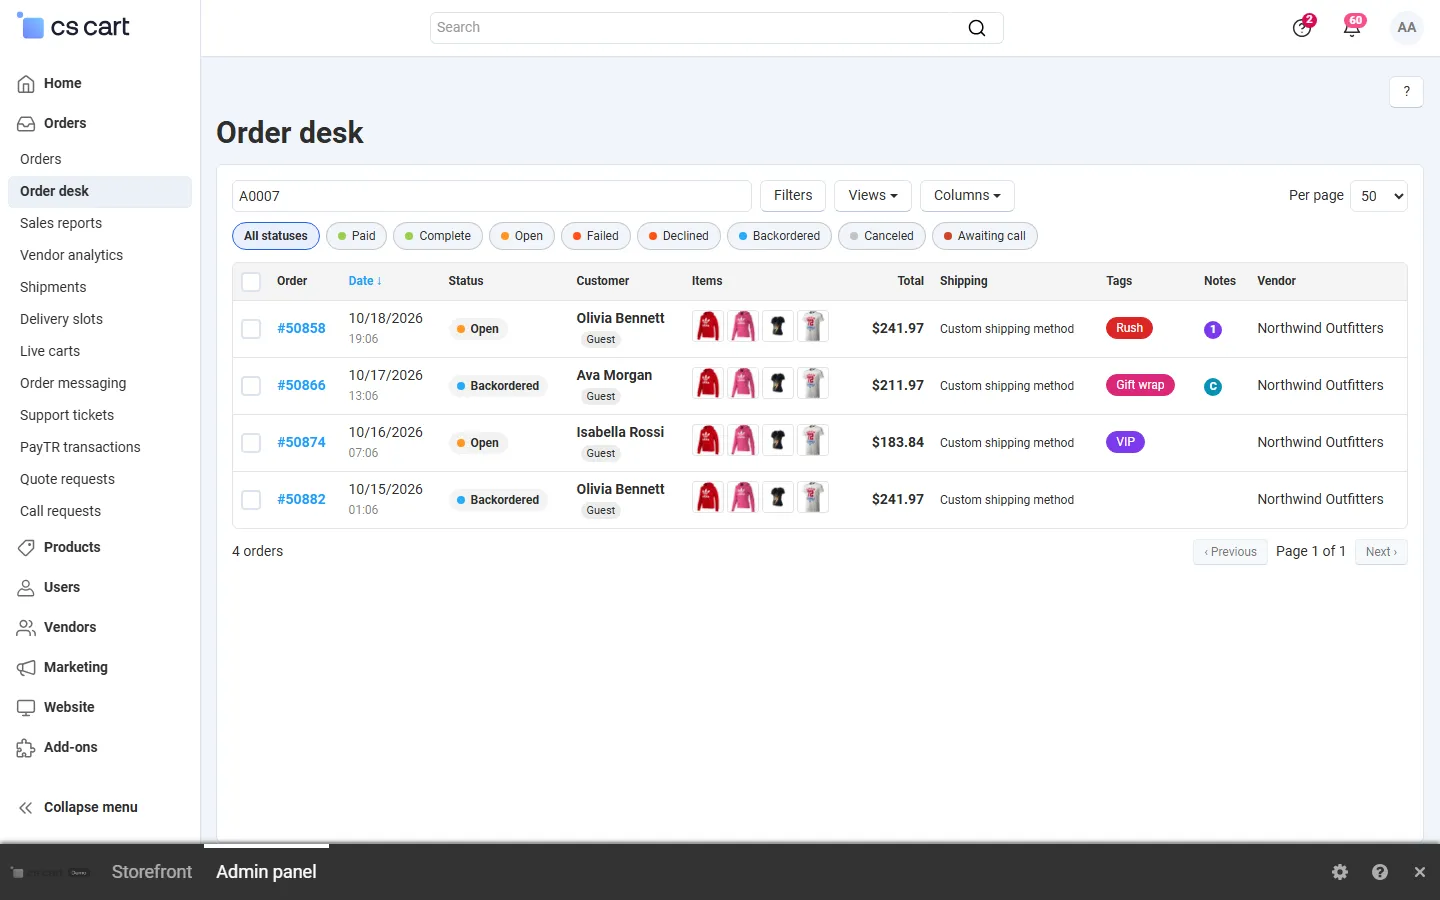1440x900 pixels.
Task: Filter by Awaiting call status
Action: pos(985,236)
